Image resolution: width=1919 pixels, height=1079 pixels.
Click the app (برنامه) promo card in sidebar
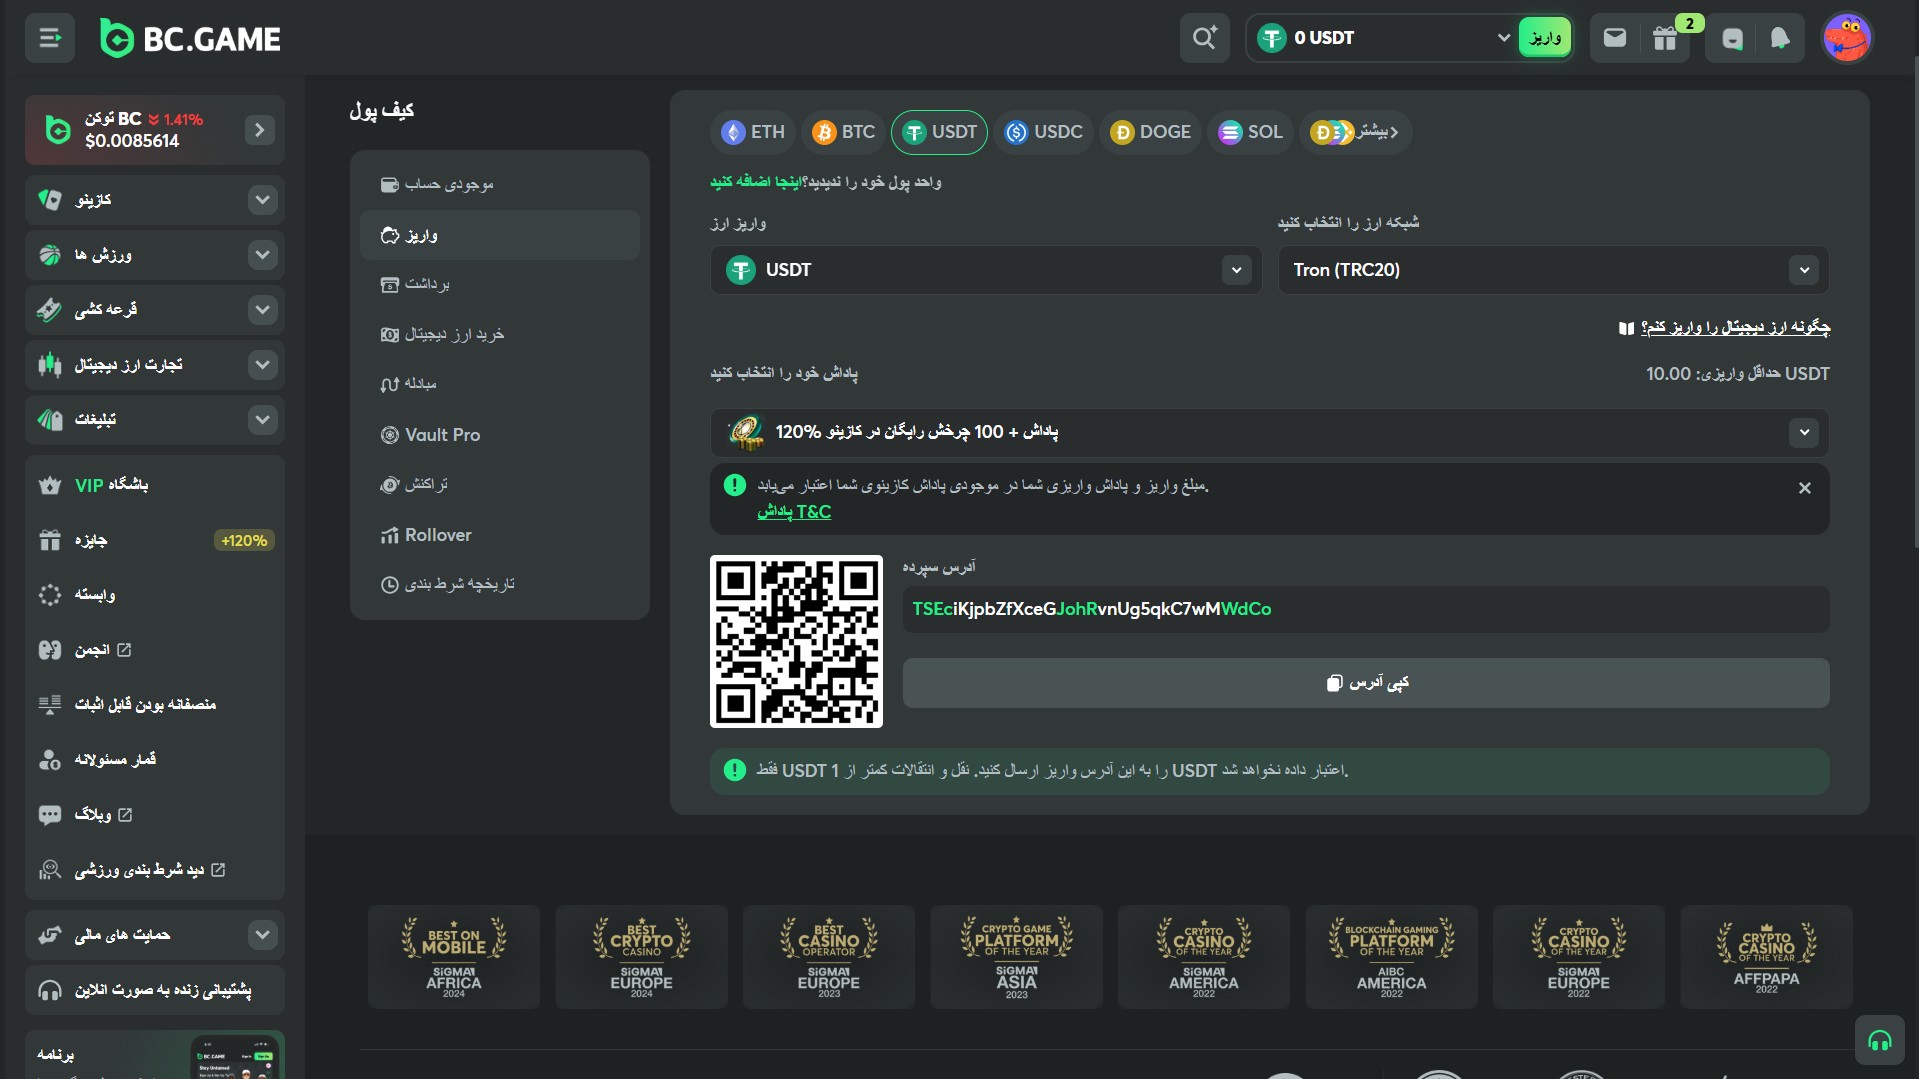click(x=155, y=1055)
